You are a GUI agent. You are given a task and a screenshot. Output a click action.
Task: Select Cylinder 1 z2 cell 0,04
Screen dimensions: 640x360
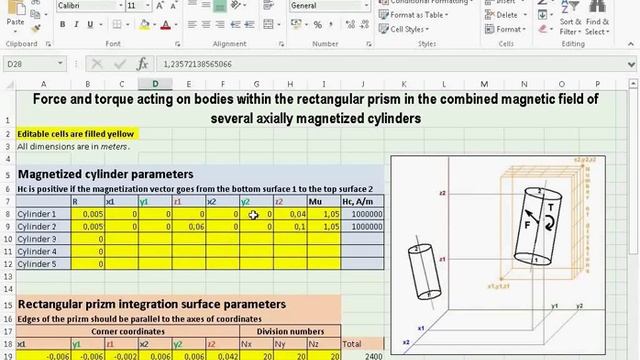click(x=290, y=214)
